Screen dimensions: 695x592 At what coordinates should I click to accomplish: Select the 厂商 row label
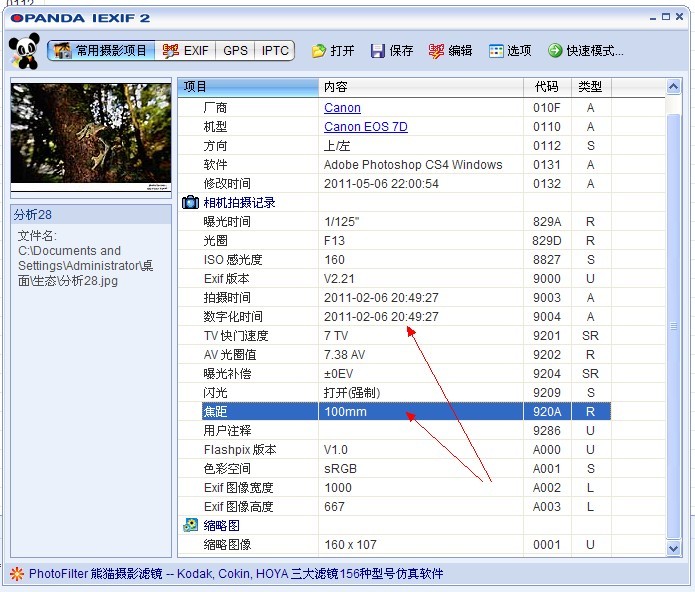(215, 108)
